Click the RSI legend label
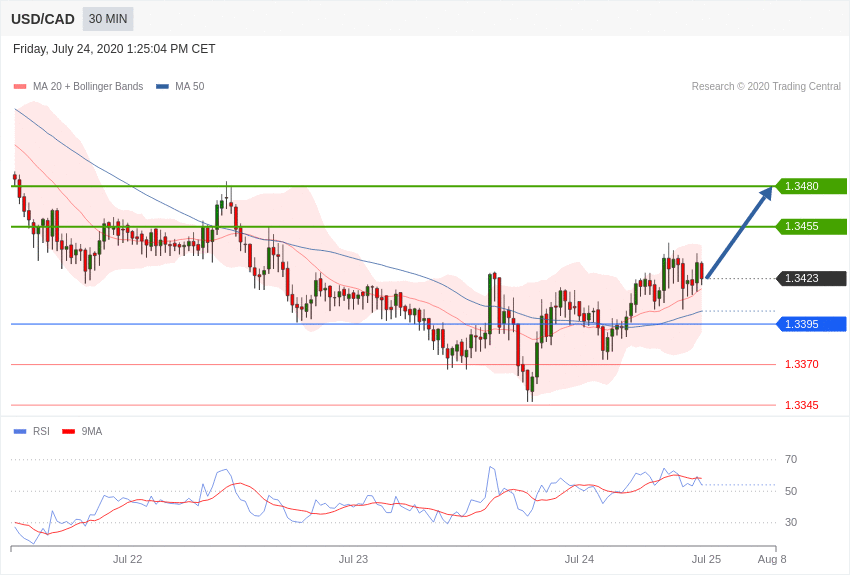 point(41,431)
